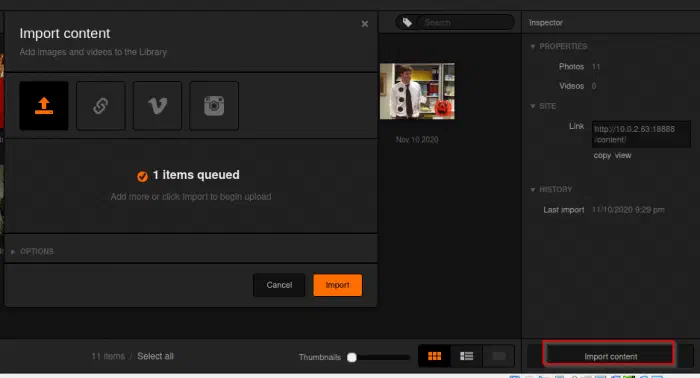Collapse the SITE section

click(543, 106)
